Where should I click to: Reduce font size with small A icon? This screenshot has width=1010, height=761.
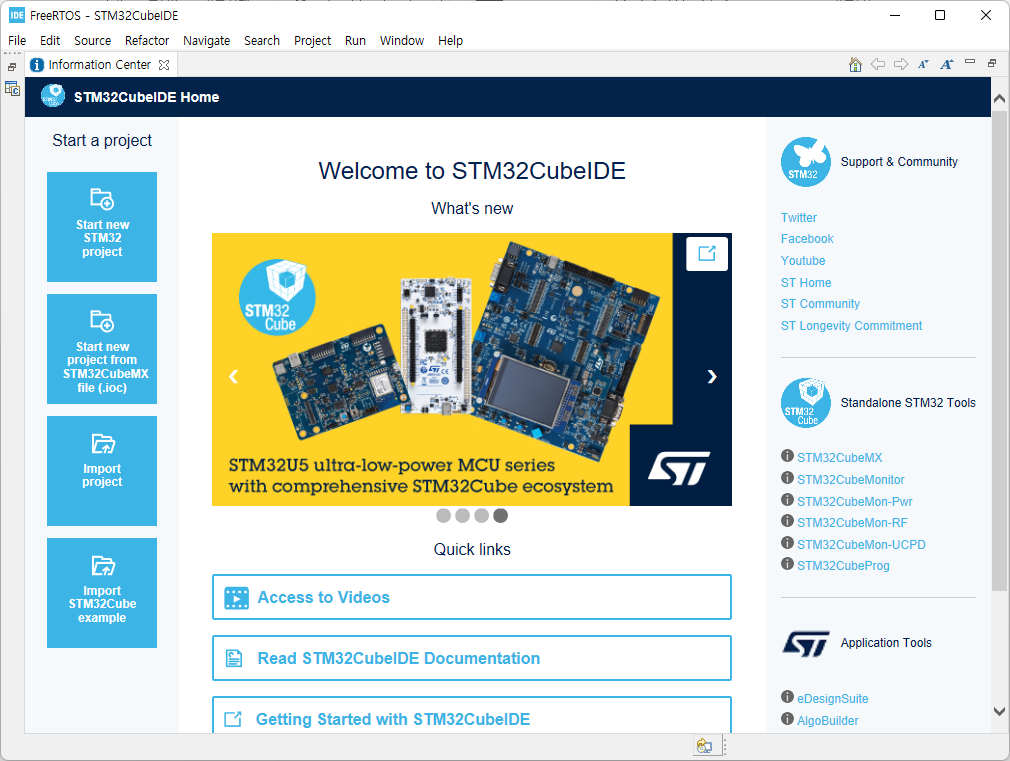(923, 64)
